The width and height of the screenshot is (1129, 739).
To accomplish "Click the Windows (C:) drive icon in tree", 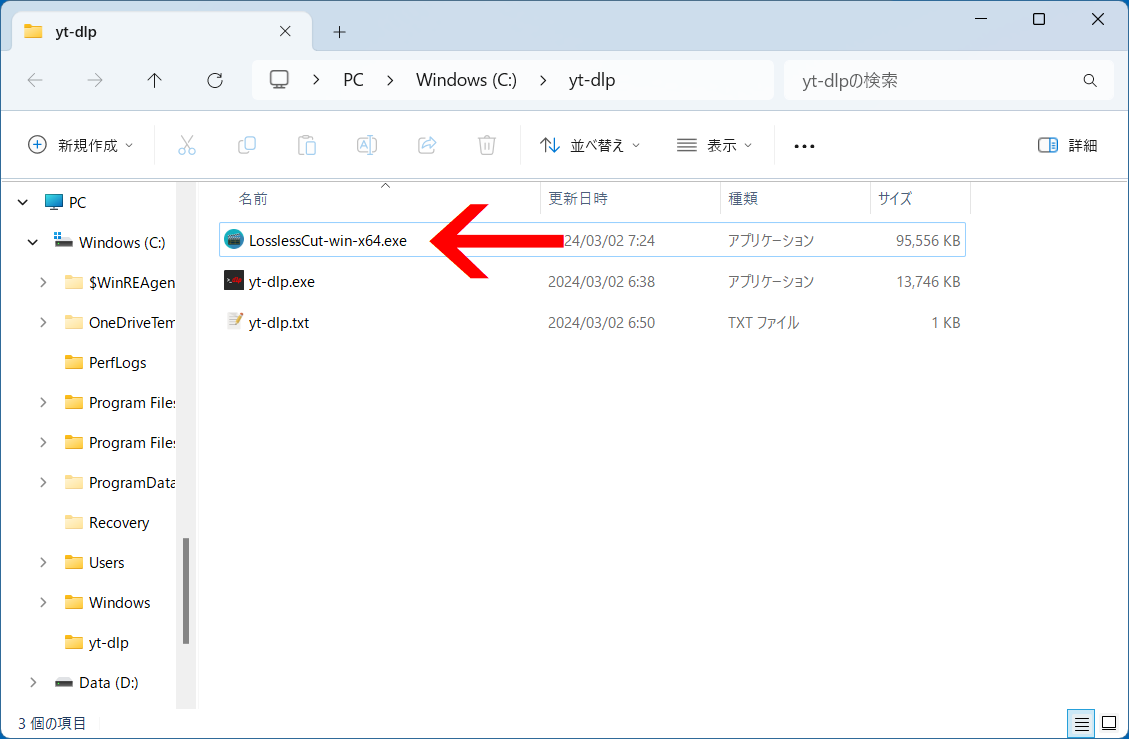I will tap(63, 241).
